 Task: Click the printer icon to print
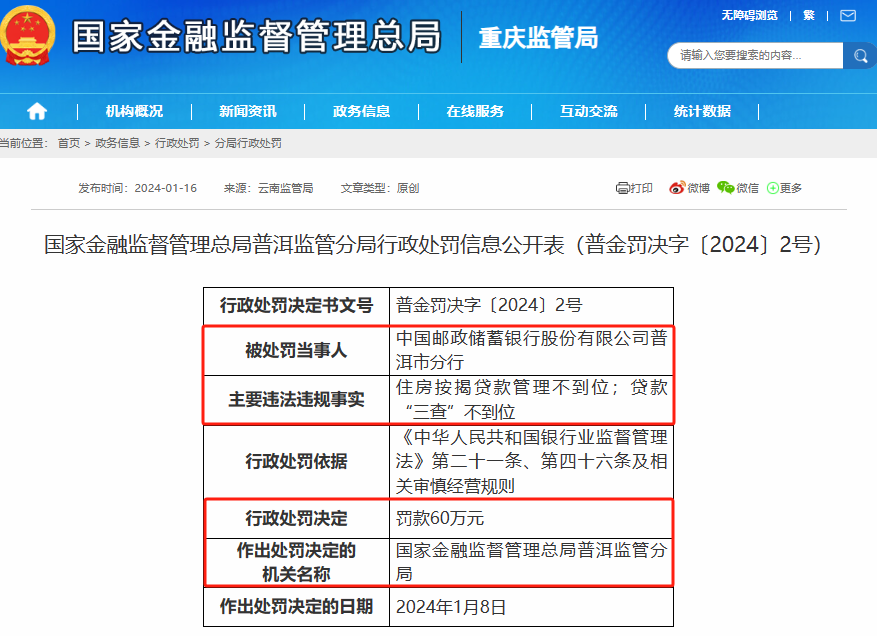tap(622, 188)
